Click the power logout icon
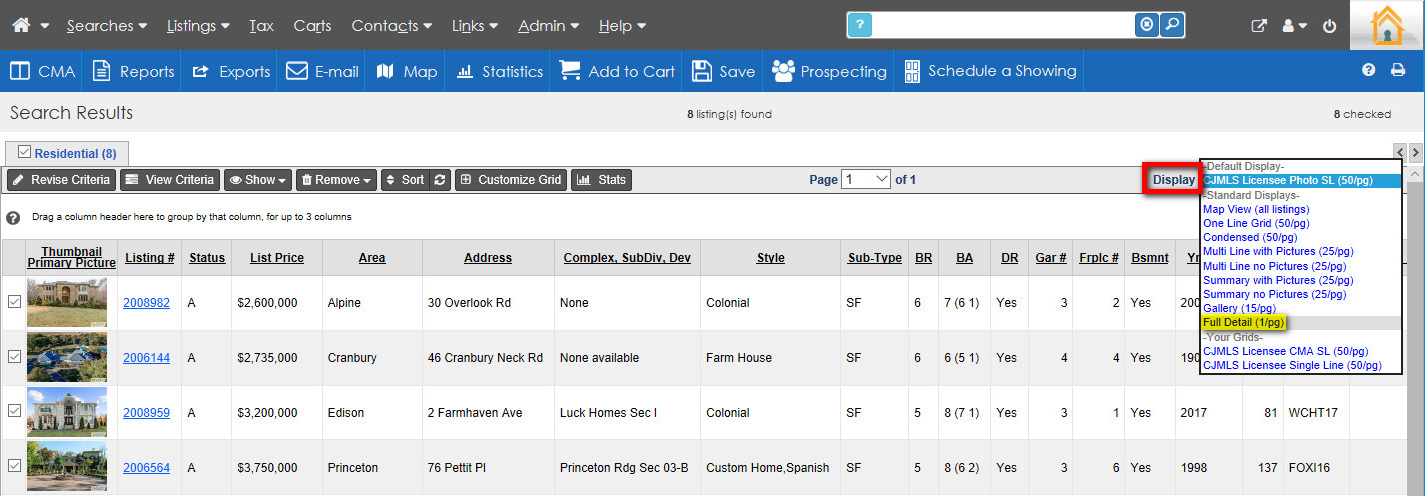The height and width of the screenshot is (496, 1425). coord(1329,26)
